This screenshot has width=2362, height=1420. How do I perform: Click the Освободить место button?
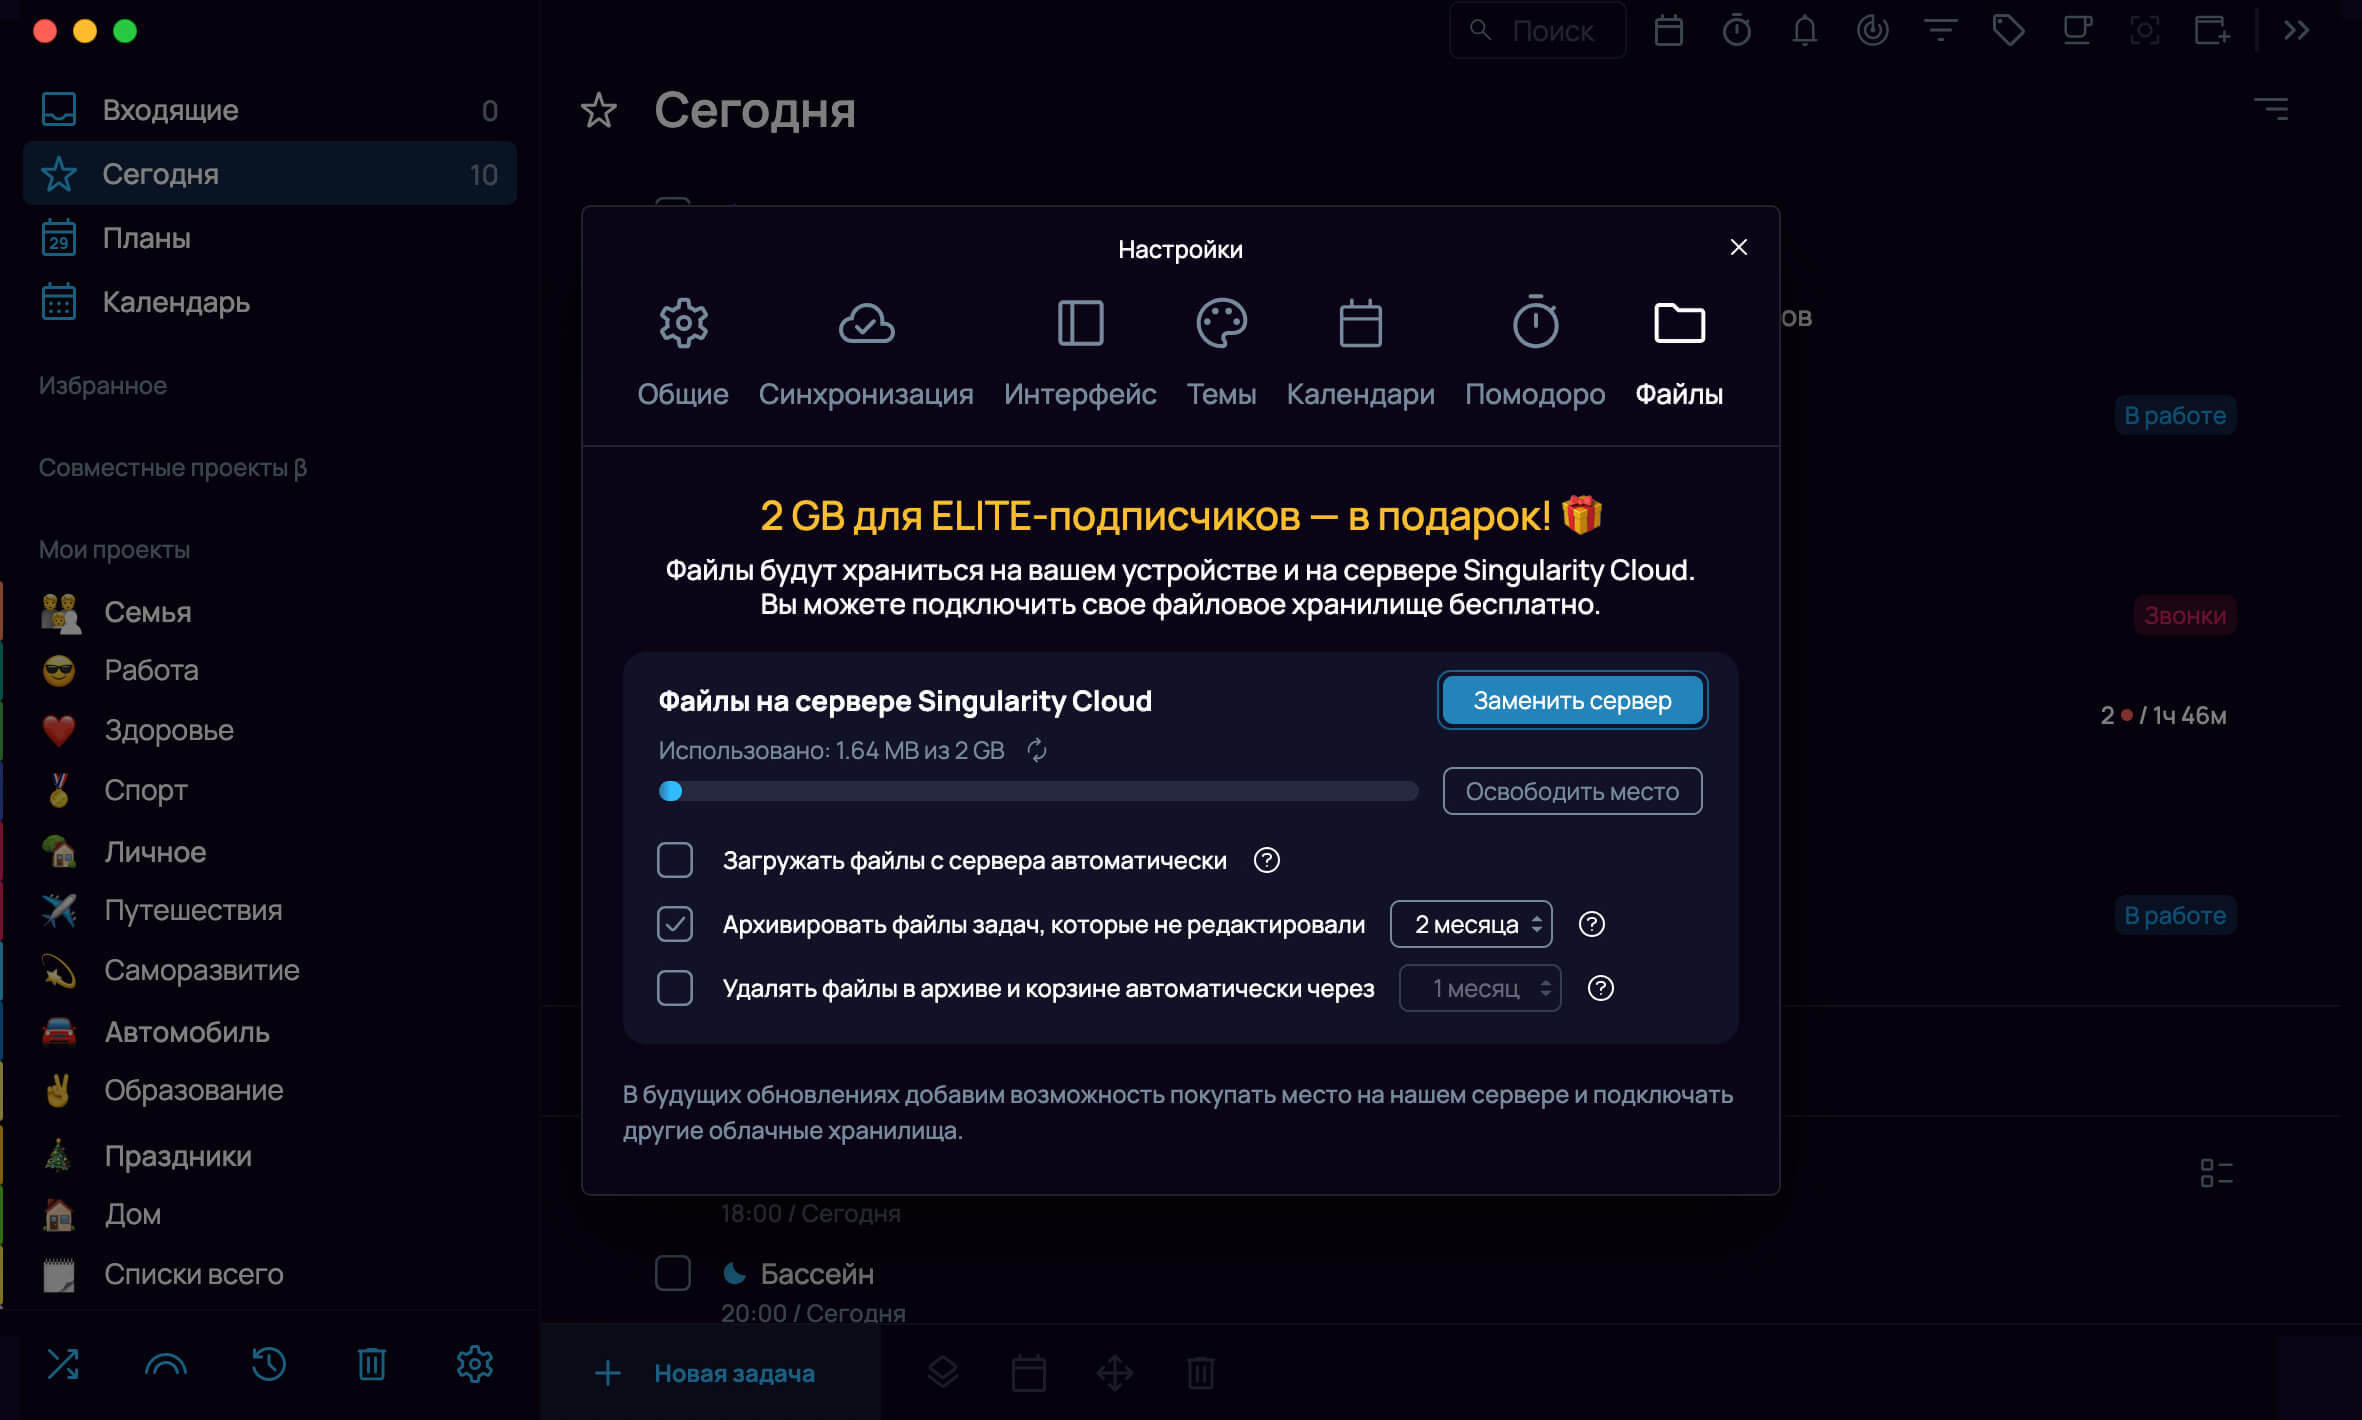click(1573, 791)
